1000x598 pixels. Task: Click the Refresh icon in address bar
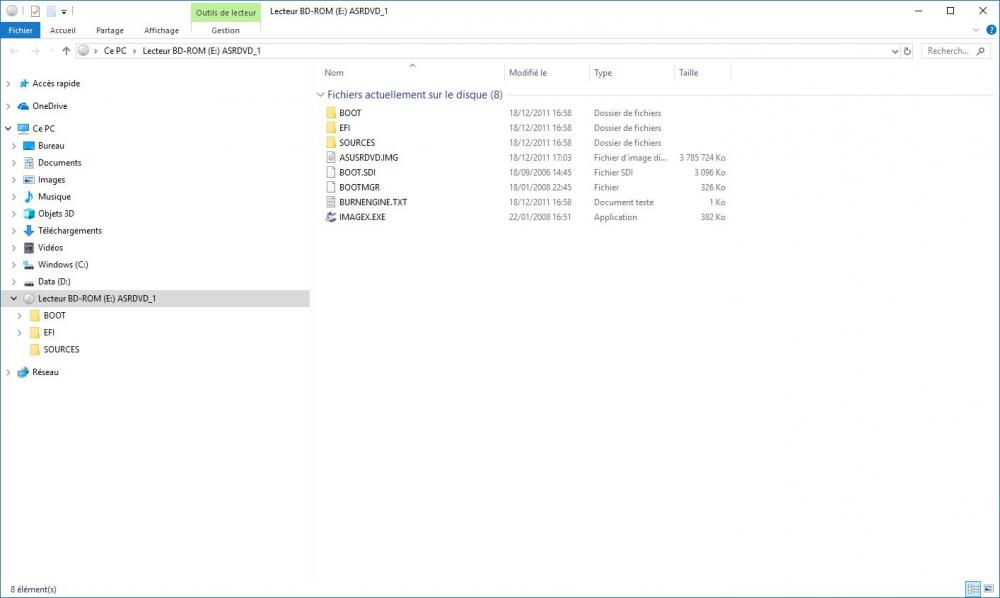[907, 51]
